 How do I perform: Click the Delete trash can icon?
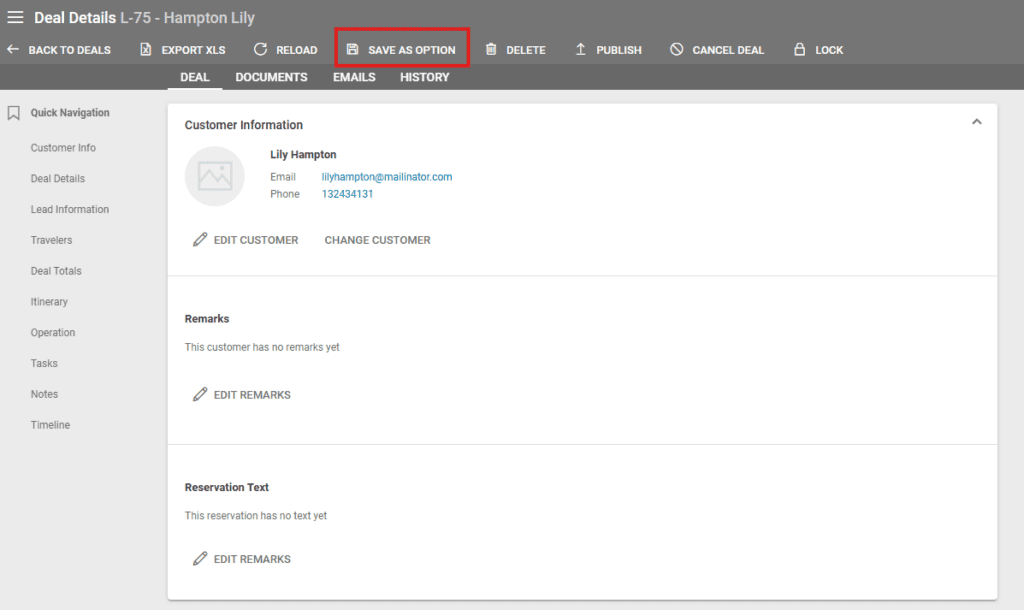[x=491, y=49]
